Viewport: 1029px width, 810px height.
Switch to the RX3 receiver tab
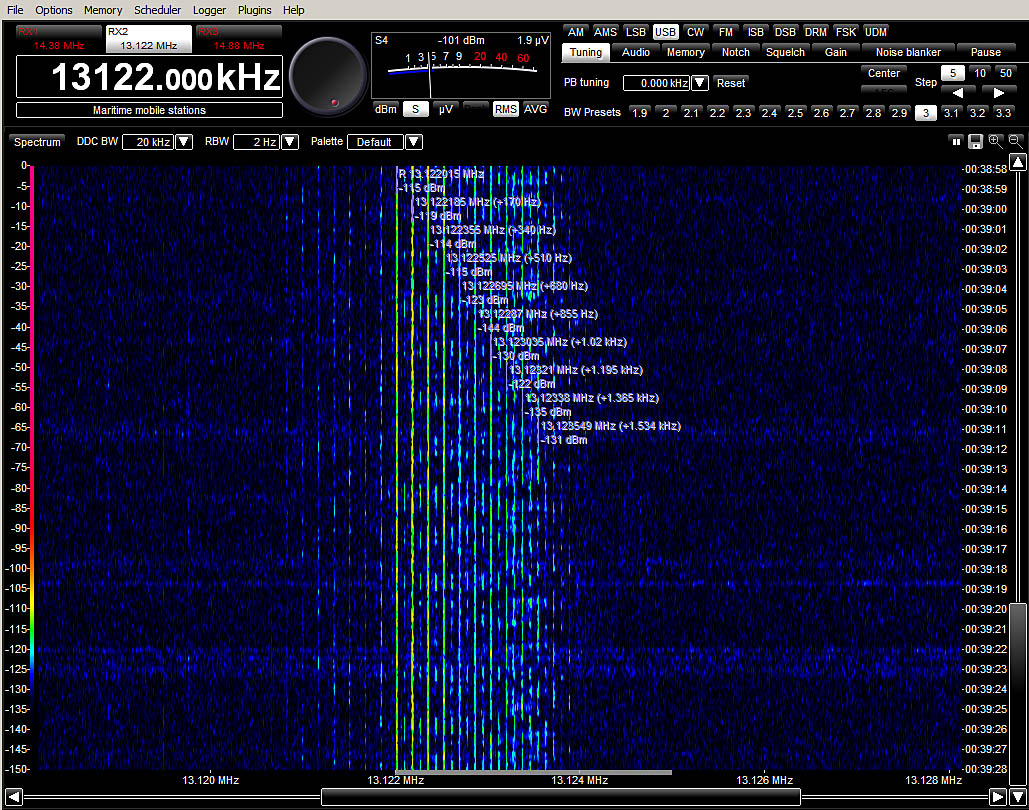pos(239,39)
